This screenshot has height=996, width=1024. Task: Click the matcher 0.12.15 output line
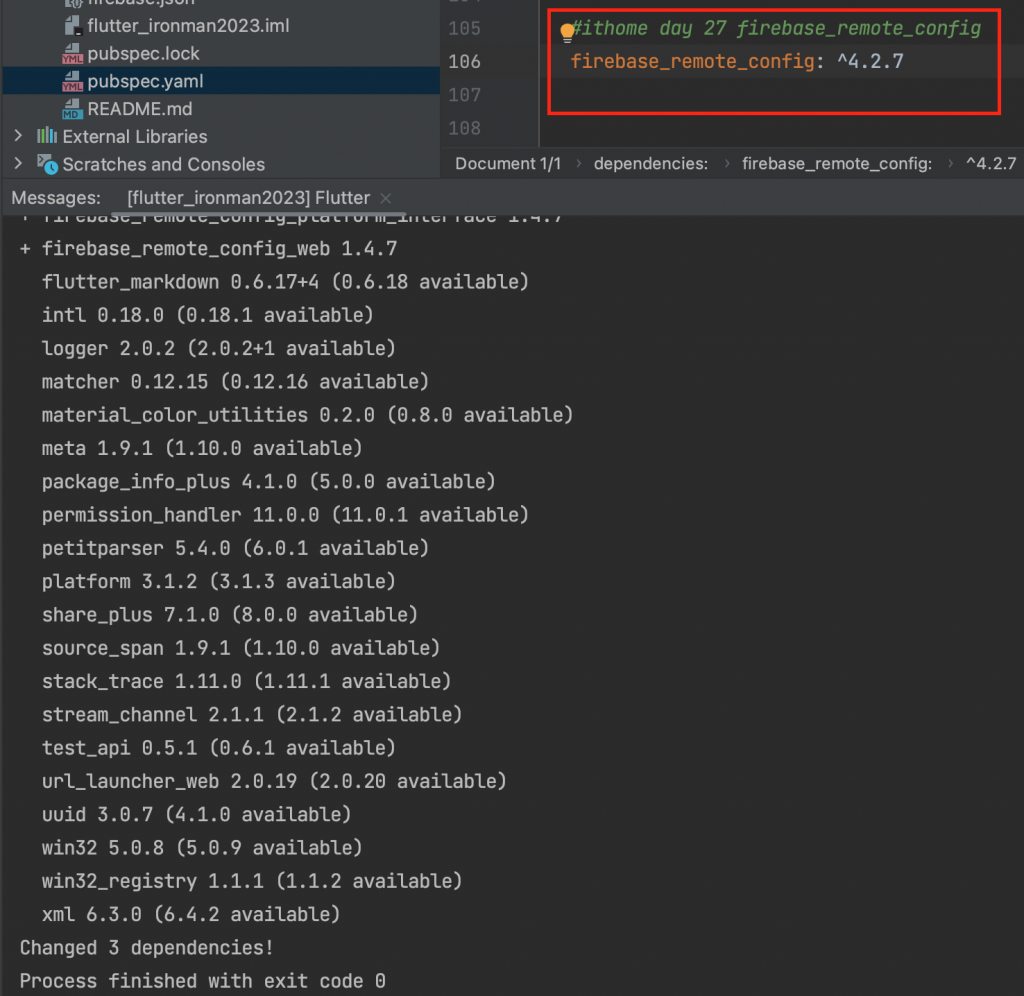pyautogui.click(x=235, y=381)
